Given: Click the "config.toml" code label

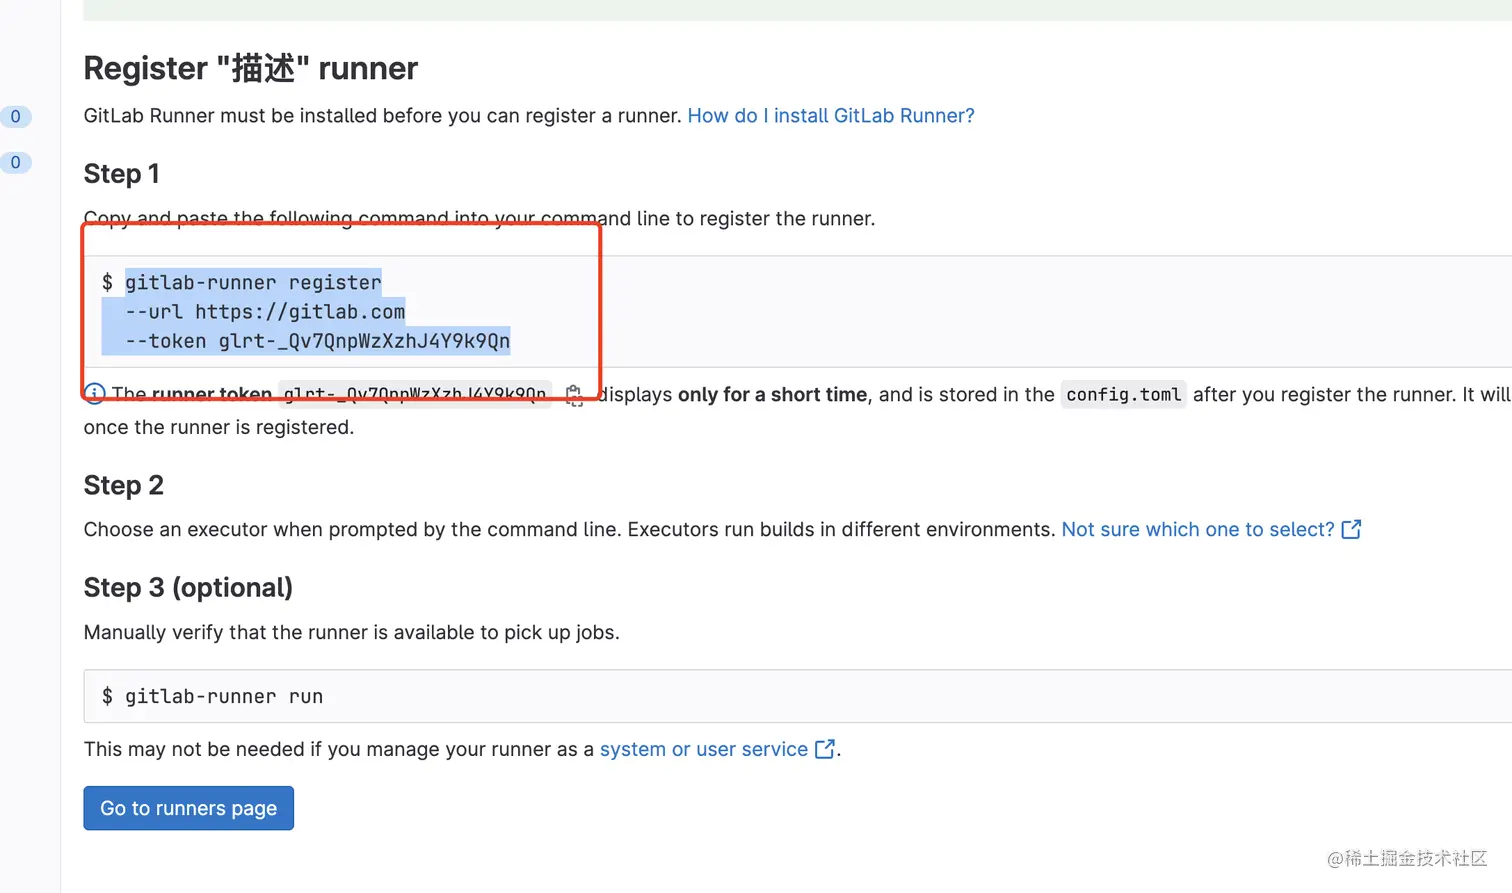Looking at the screenshot, I should 1123,394.
